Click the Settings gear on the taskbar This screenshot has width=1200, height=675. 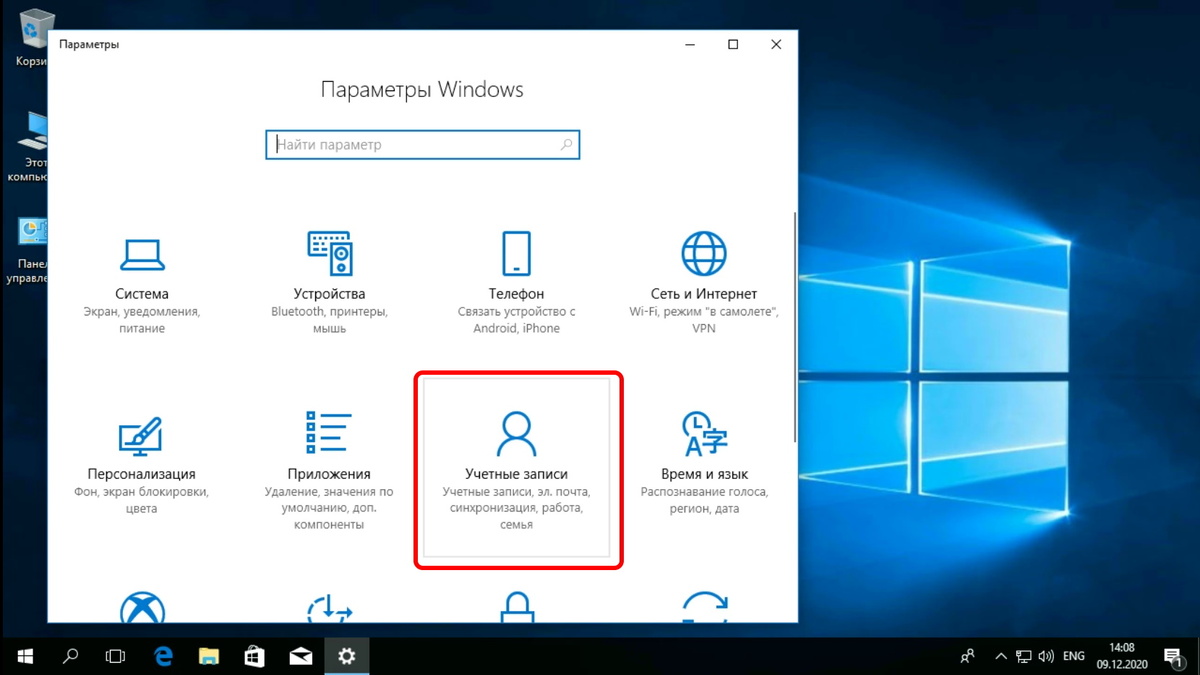tap(347, 656)
